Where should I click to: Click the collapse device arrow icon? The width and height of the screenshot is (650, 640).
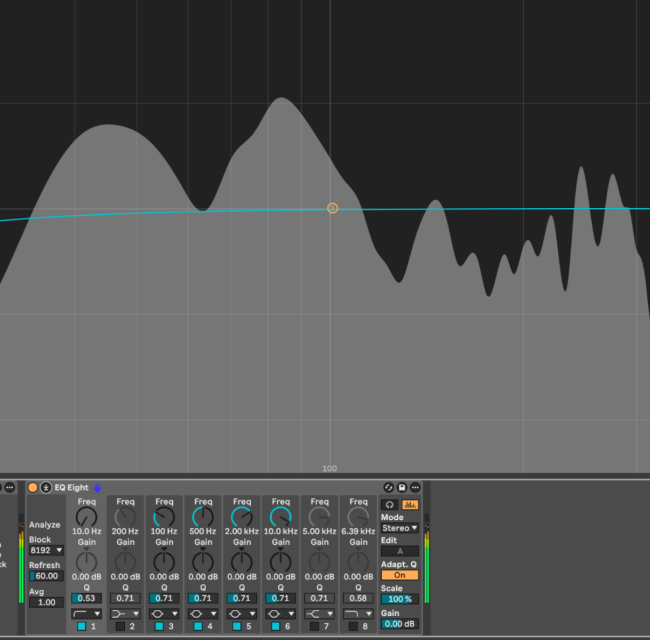46,487
